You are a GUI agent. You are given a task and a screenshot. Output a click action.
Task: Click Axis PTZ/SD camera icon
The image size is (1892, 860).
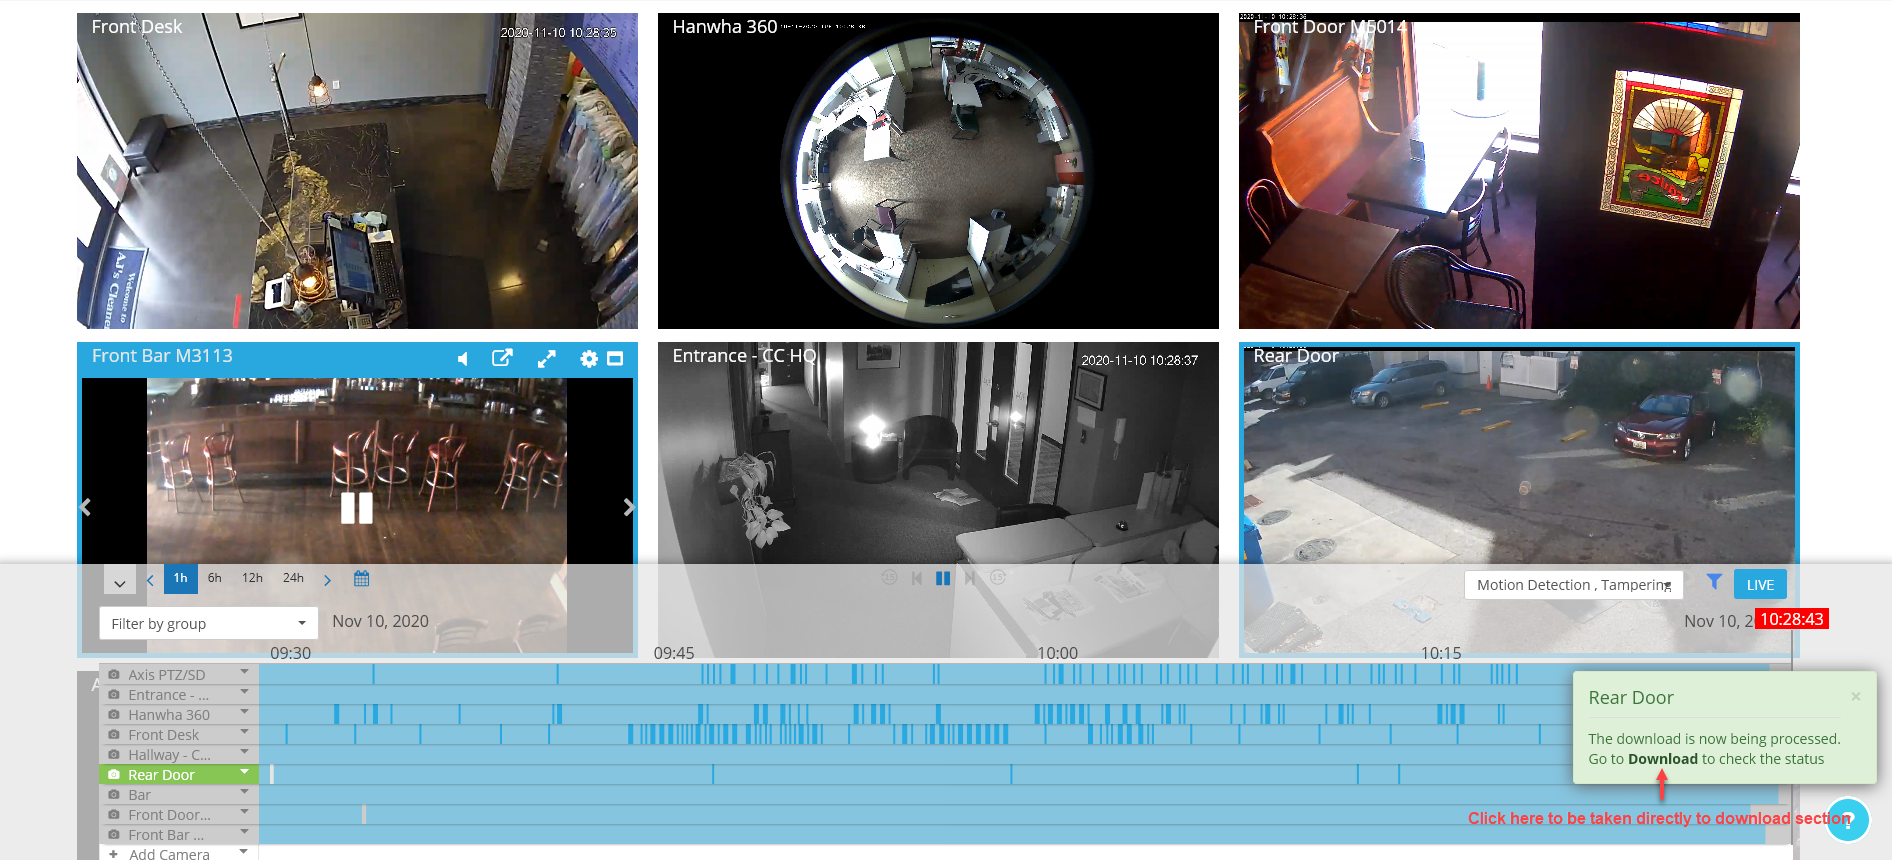[114, 674]
